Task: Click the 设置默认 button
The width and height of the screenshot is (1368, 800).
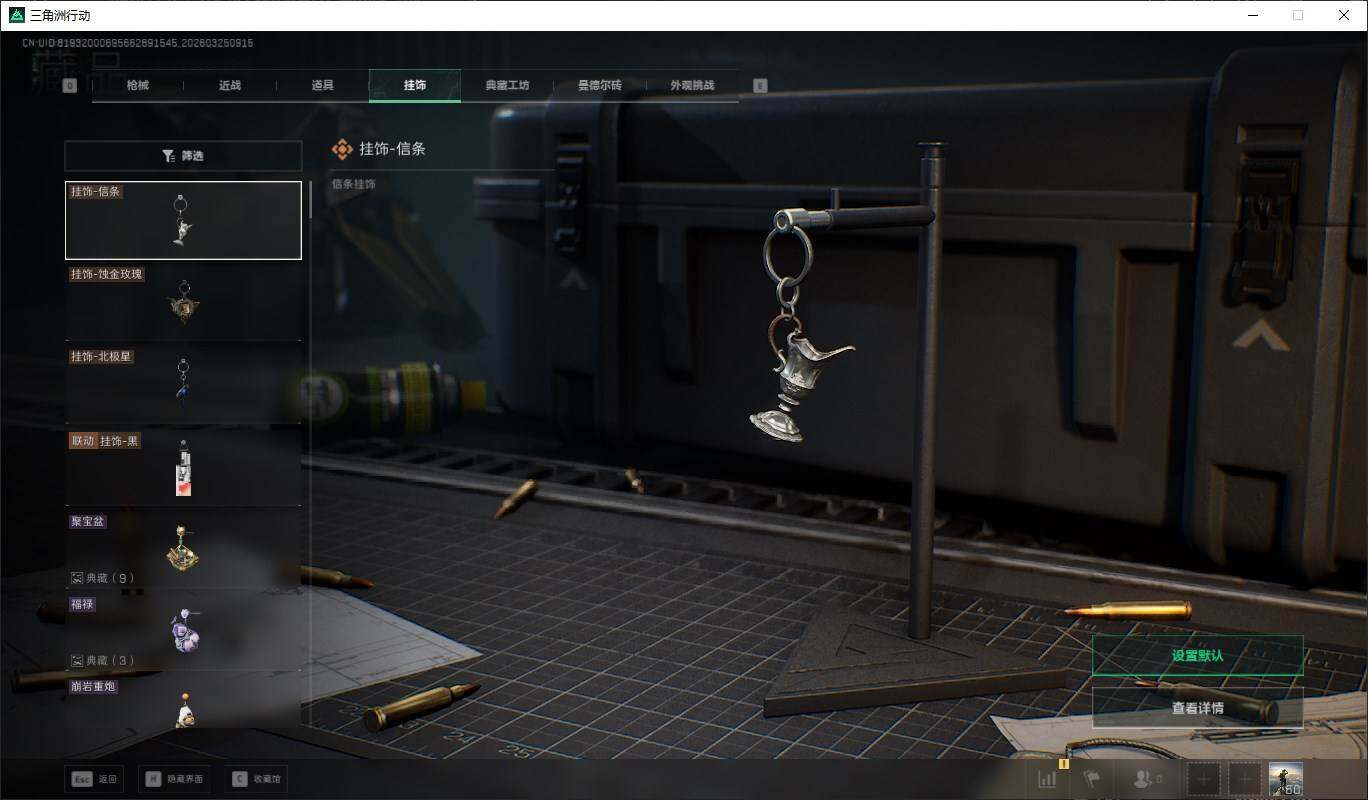Action: [1197, 656]
